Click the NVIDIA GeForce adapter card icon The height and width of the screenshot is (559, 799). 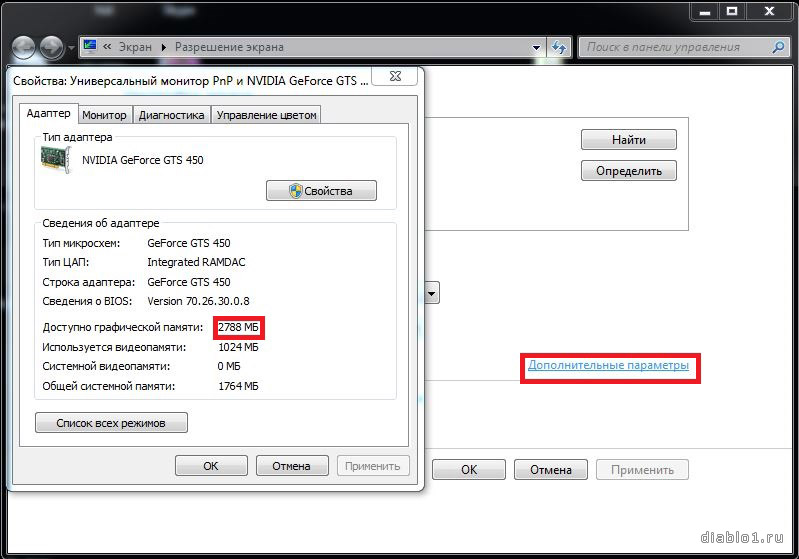(x=57, y=160)
